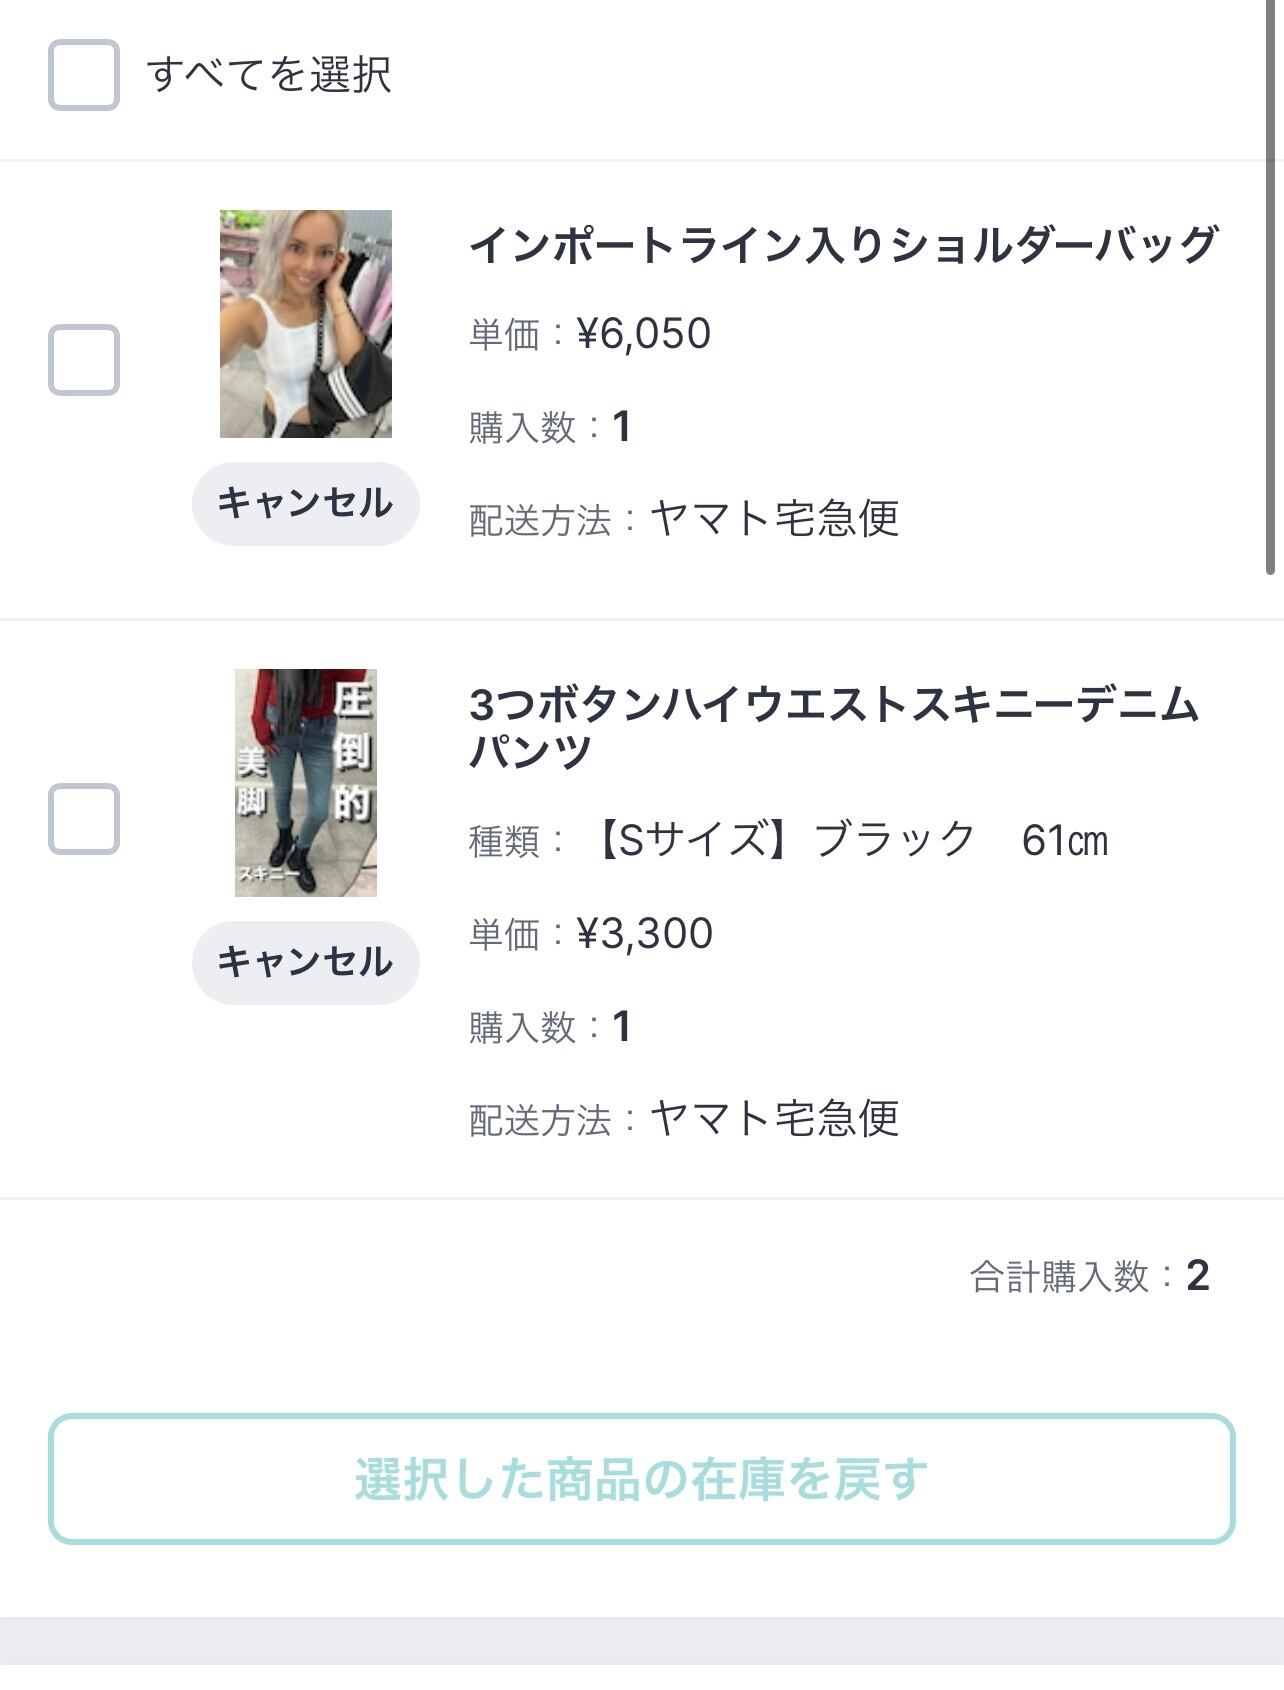Image resolution: width=1284 pixels, height=1690 pixels.
Task: Click the 購入数 quantity of the shoulder bag
Action: tap(621, 427)
